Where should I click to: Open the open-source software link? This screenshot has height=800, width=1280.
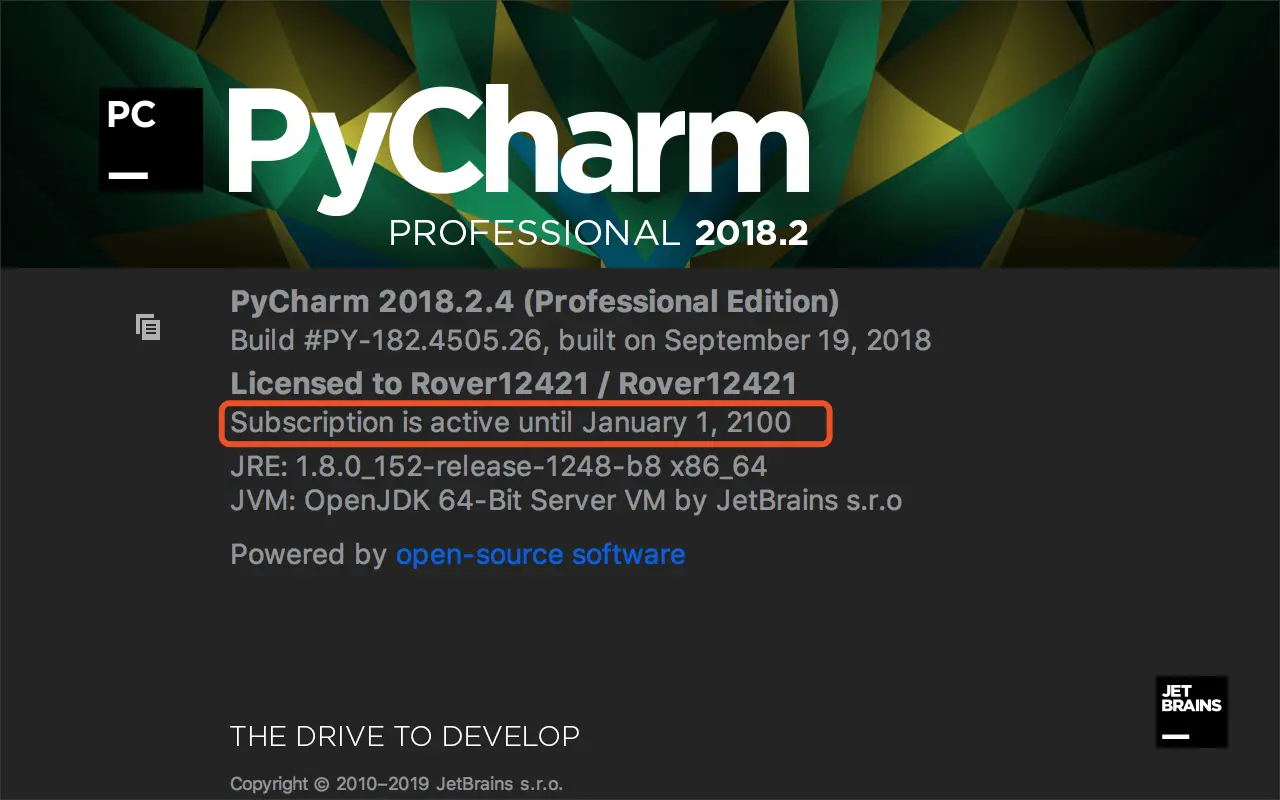(540, 554)
